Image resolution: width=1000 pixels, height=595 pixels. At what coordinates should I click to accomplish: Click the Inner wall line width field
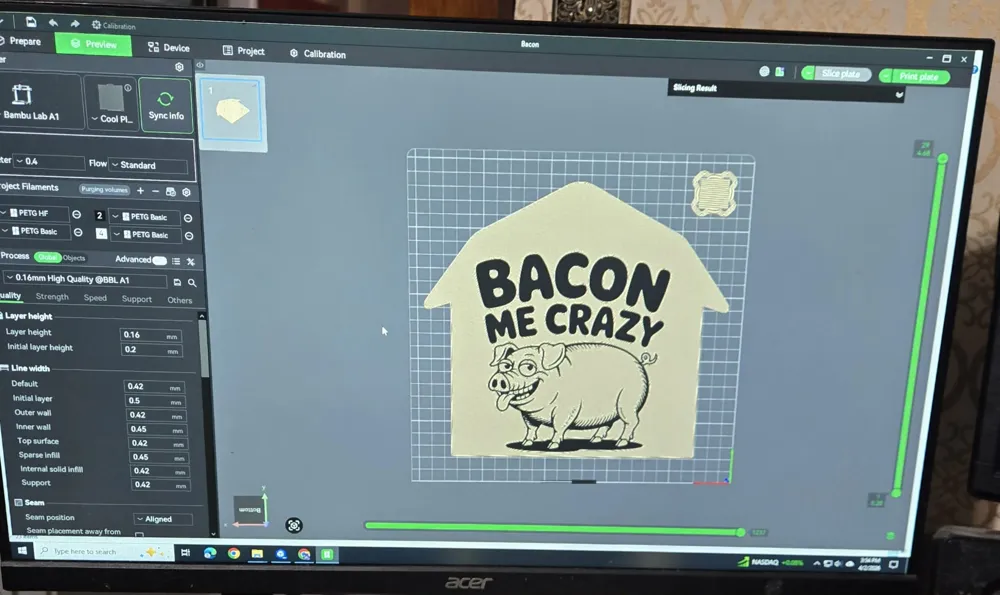click(x=157, y=429)
